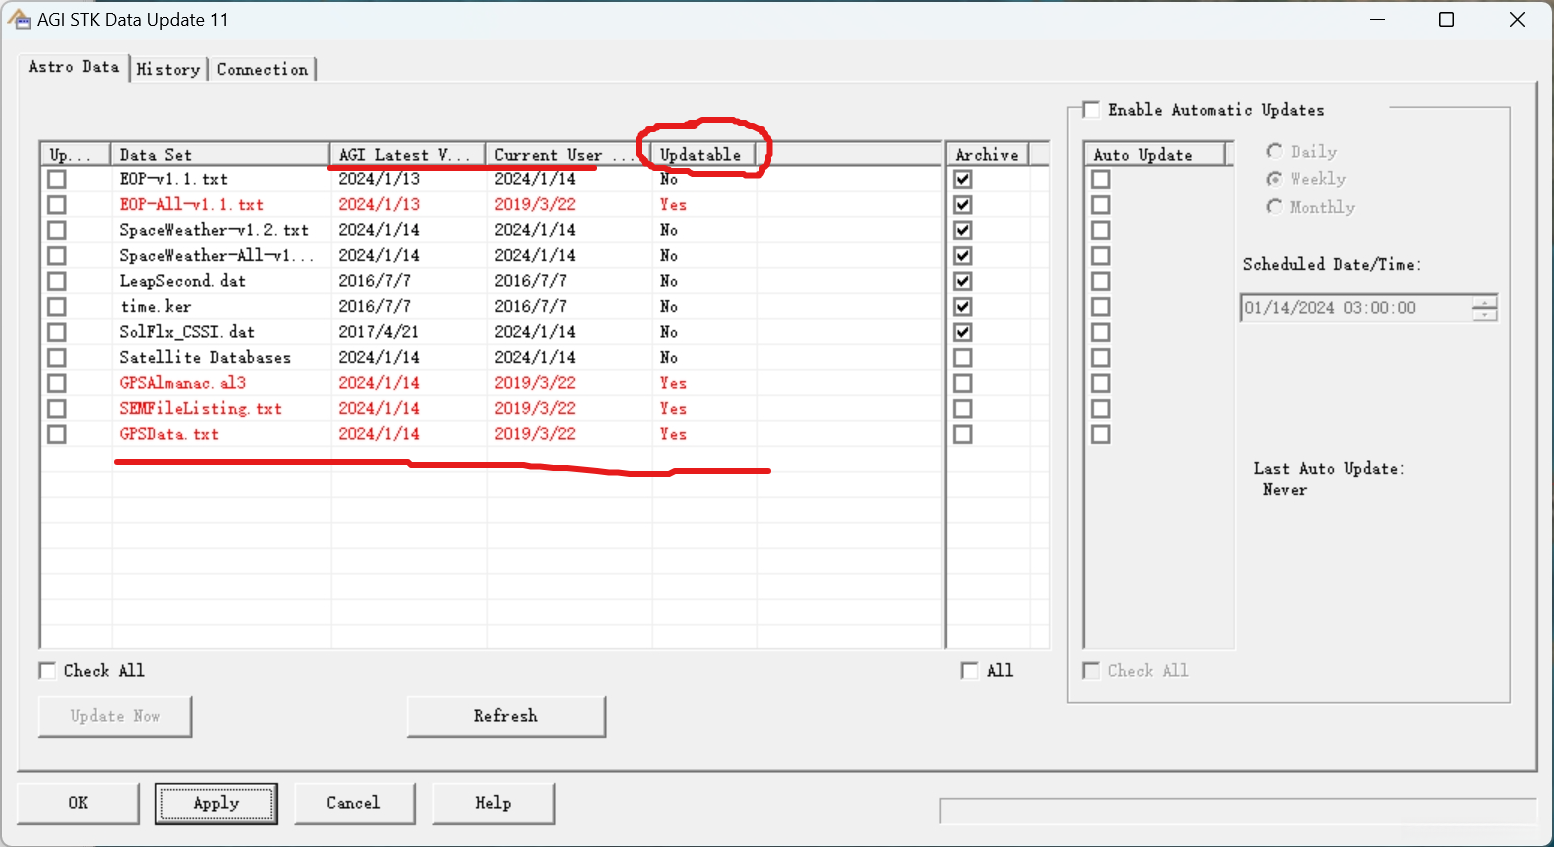Click the Current User column header
The image size is (1554, 847).
coord(569,155)
